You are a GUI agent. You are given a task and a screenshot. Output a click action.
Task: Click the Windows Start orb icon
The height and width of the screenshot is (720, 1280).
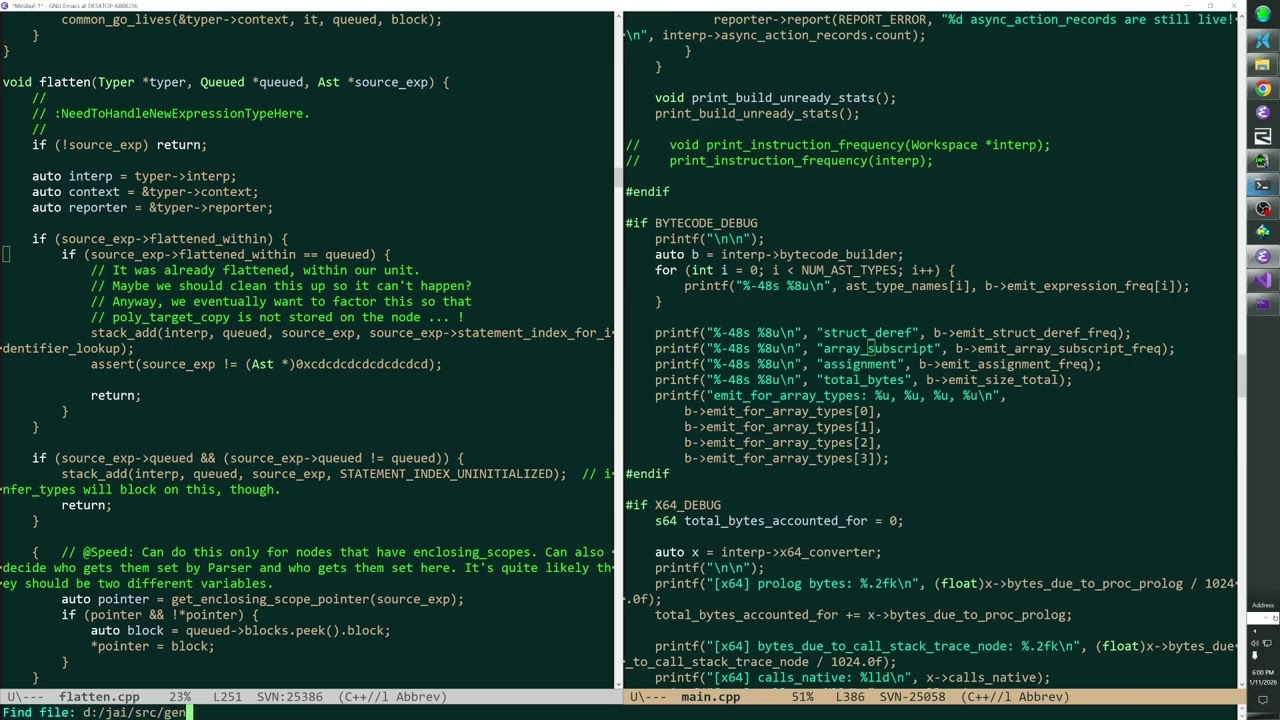(x=1262, y=16)
